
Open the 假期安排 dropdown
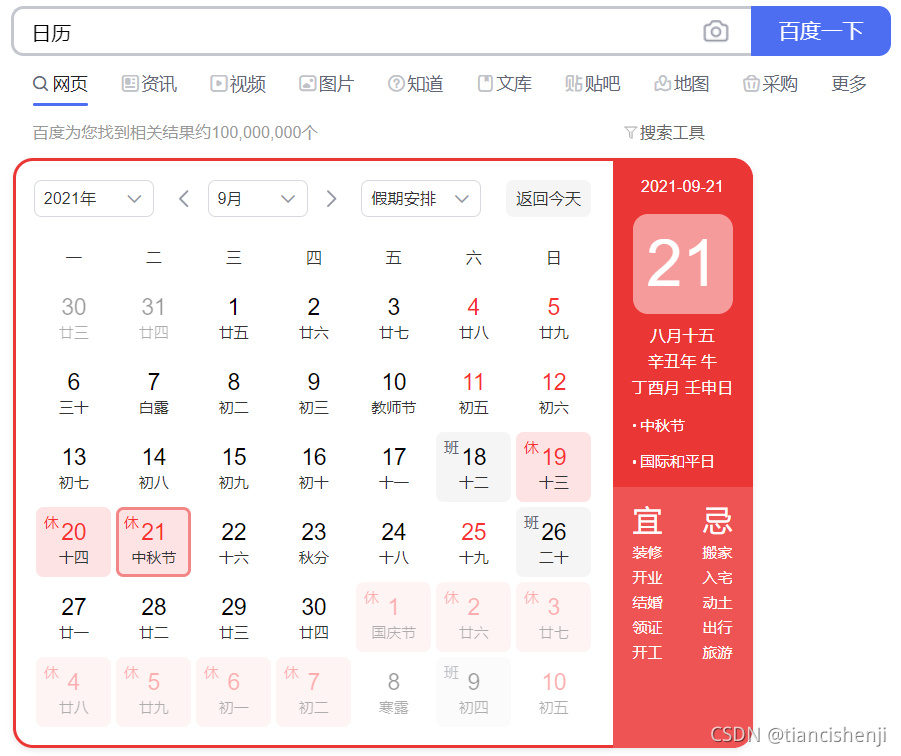(421, 199)
